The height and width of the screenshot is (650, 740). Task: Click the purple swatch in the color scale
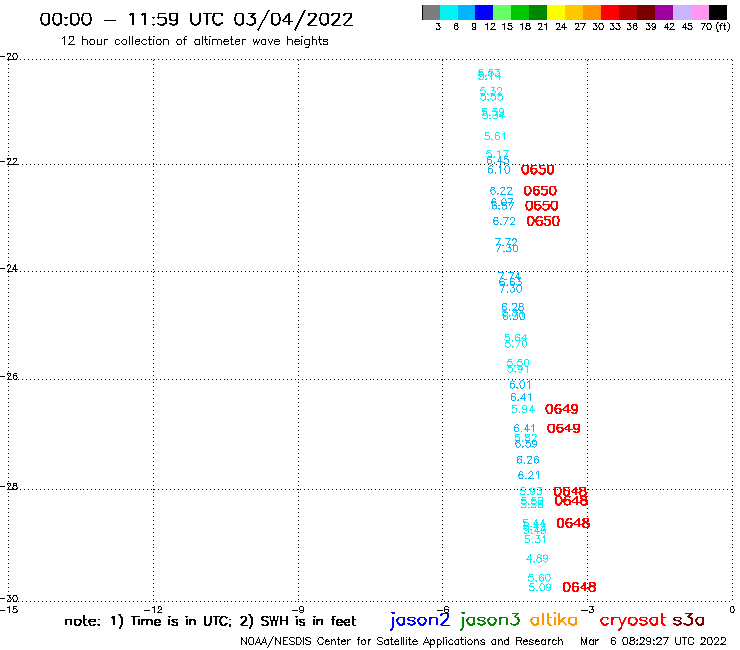pyautogui.click(x=664, y=12)
